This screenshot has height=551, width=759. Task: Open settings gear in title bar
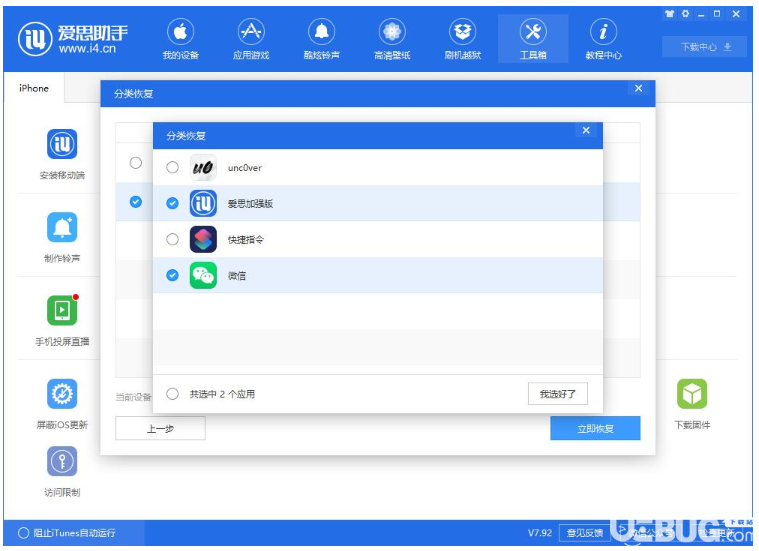[685, 14]
